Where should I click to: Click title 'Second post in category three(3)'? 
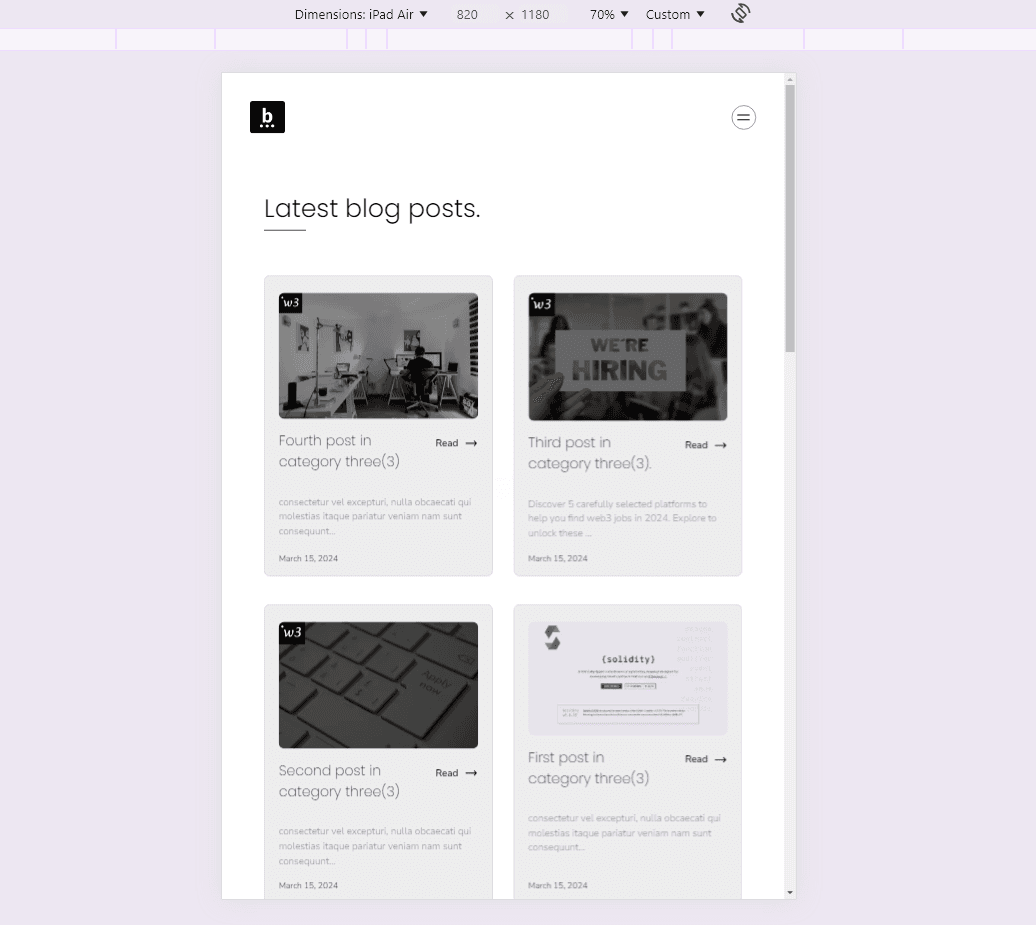pyautogui.click(x=339, y=780)
